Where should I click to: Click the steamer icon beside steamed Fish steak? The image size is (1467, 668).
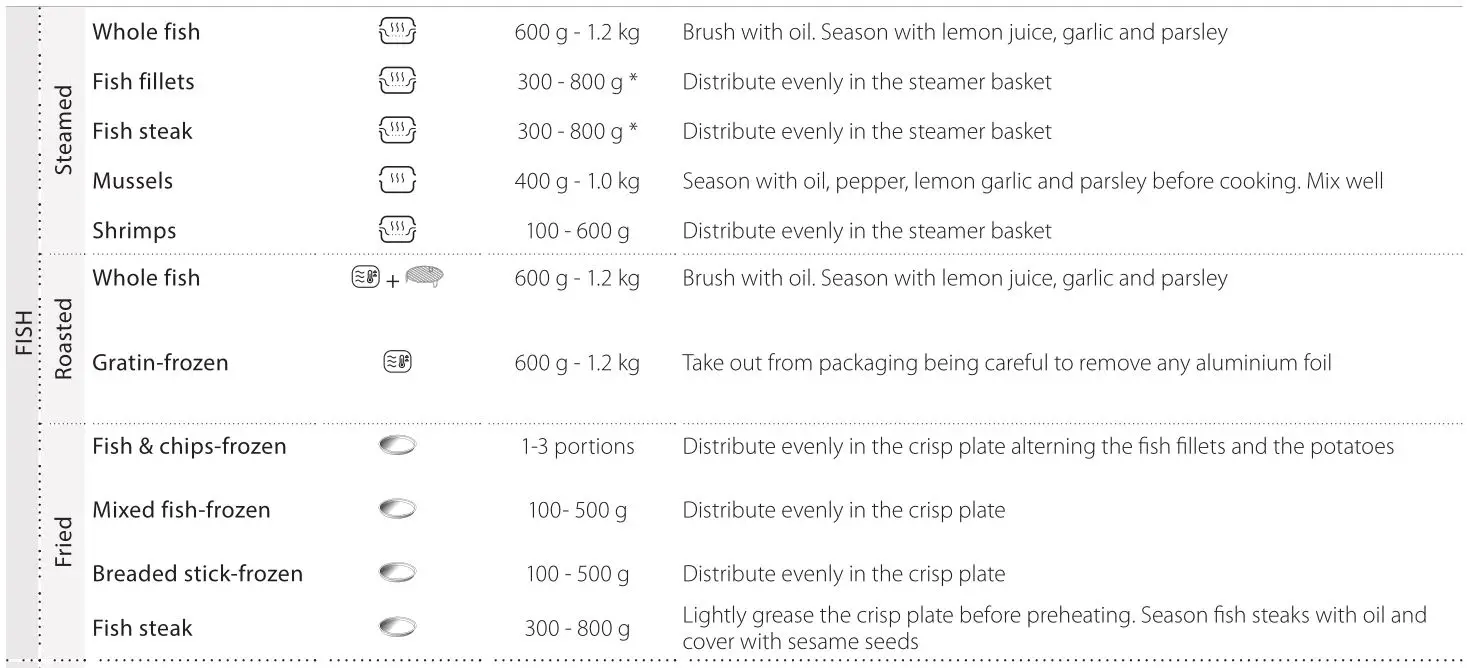397,131
